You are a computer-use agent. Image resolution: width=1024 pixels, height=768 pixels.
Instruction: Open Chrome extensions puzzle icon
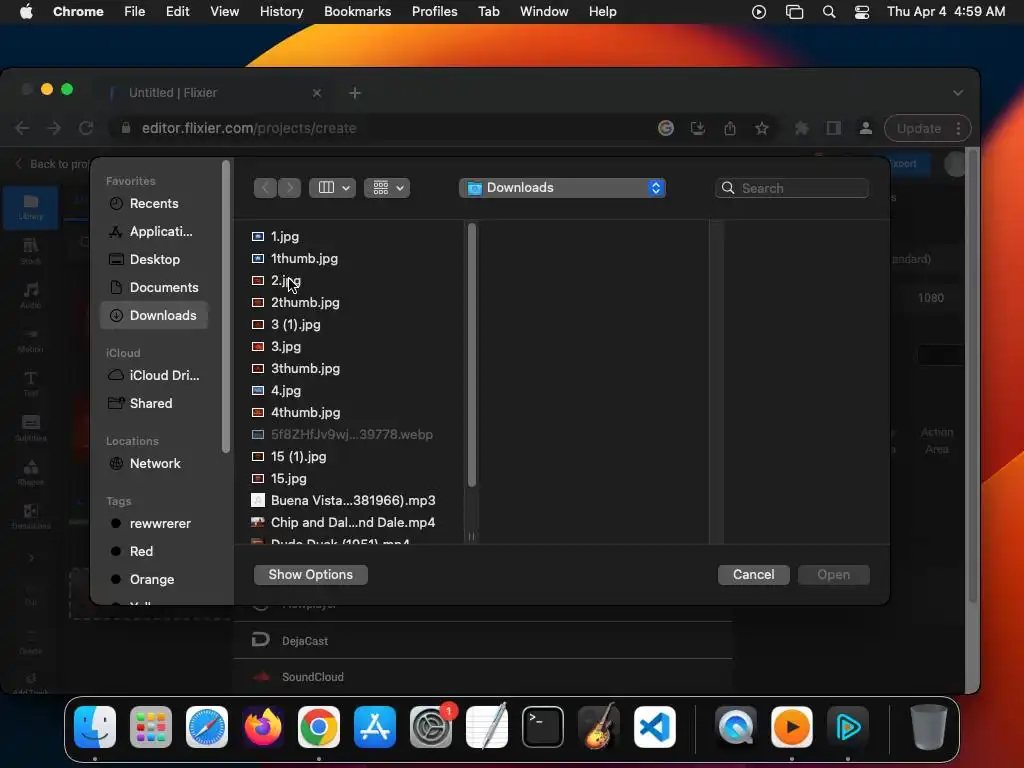tap(801, 128)
